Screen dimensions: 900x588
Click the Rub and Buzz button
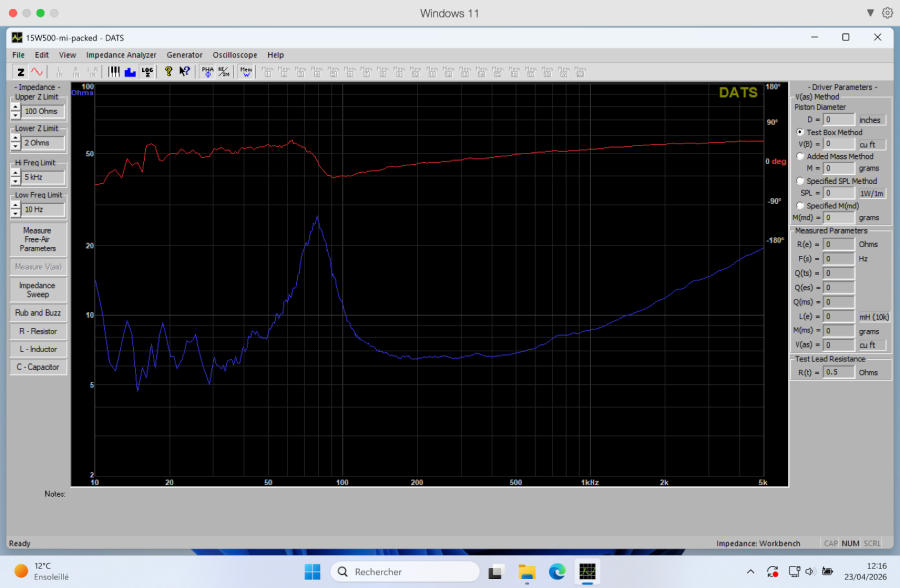37,313
